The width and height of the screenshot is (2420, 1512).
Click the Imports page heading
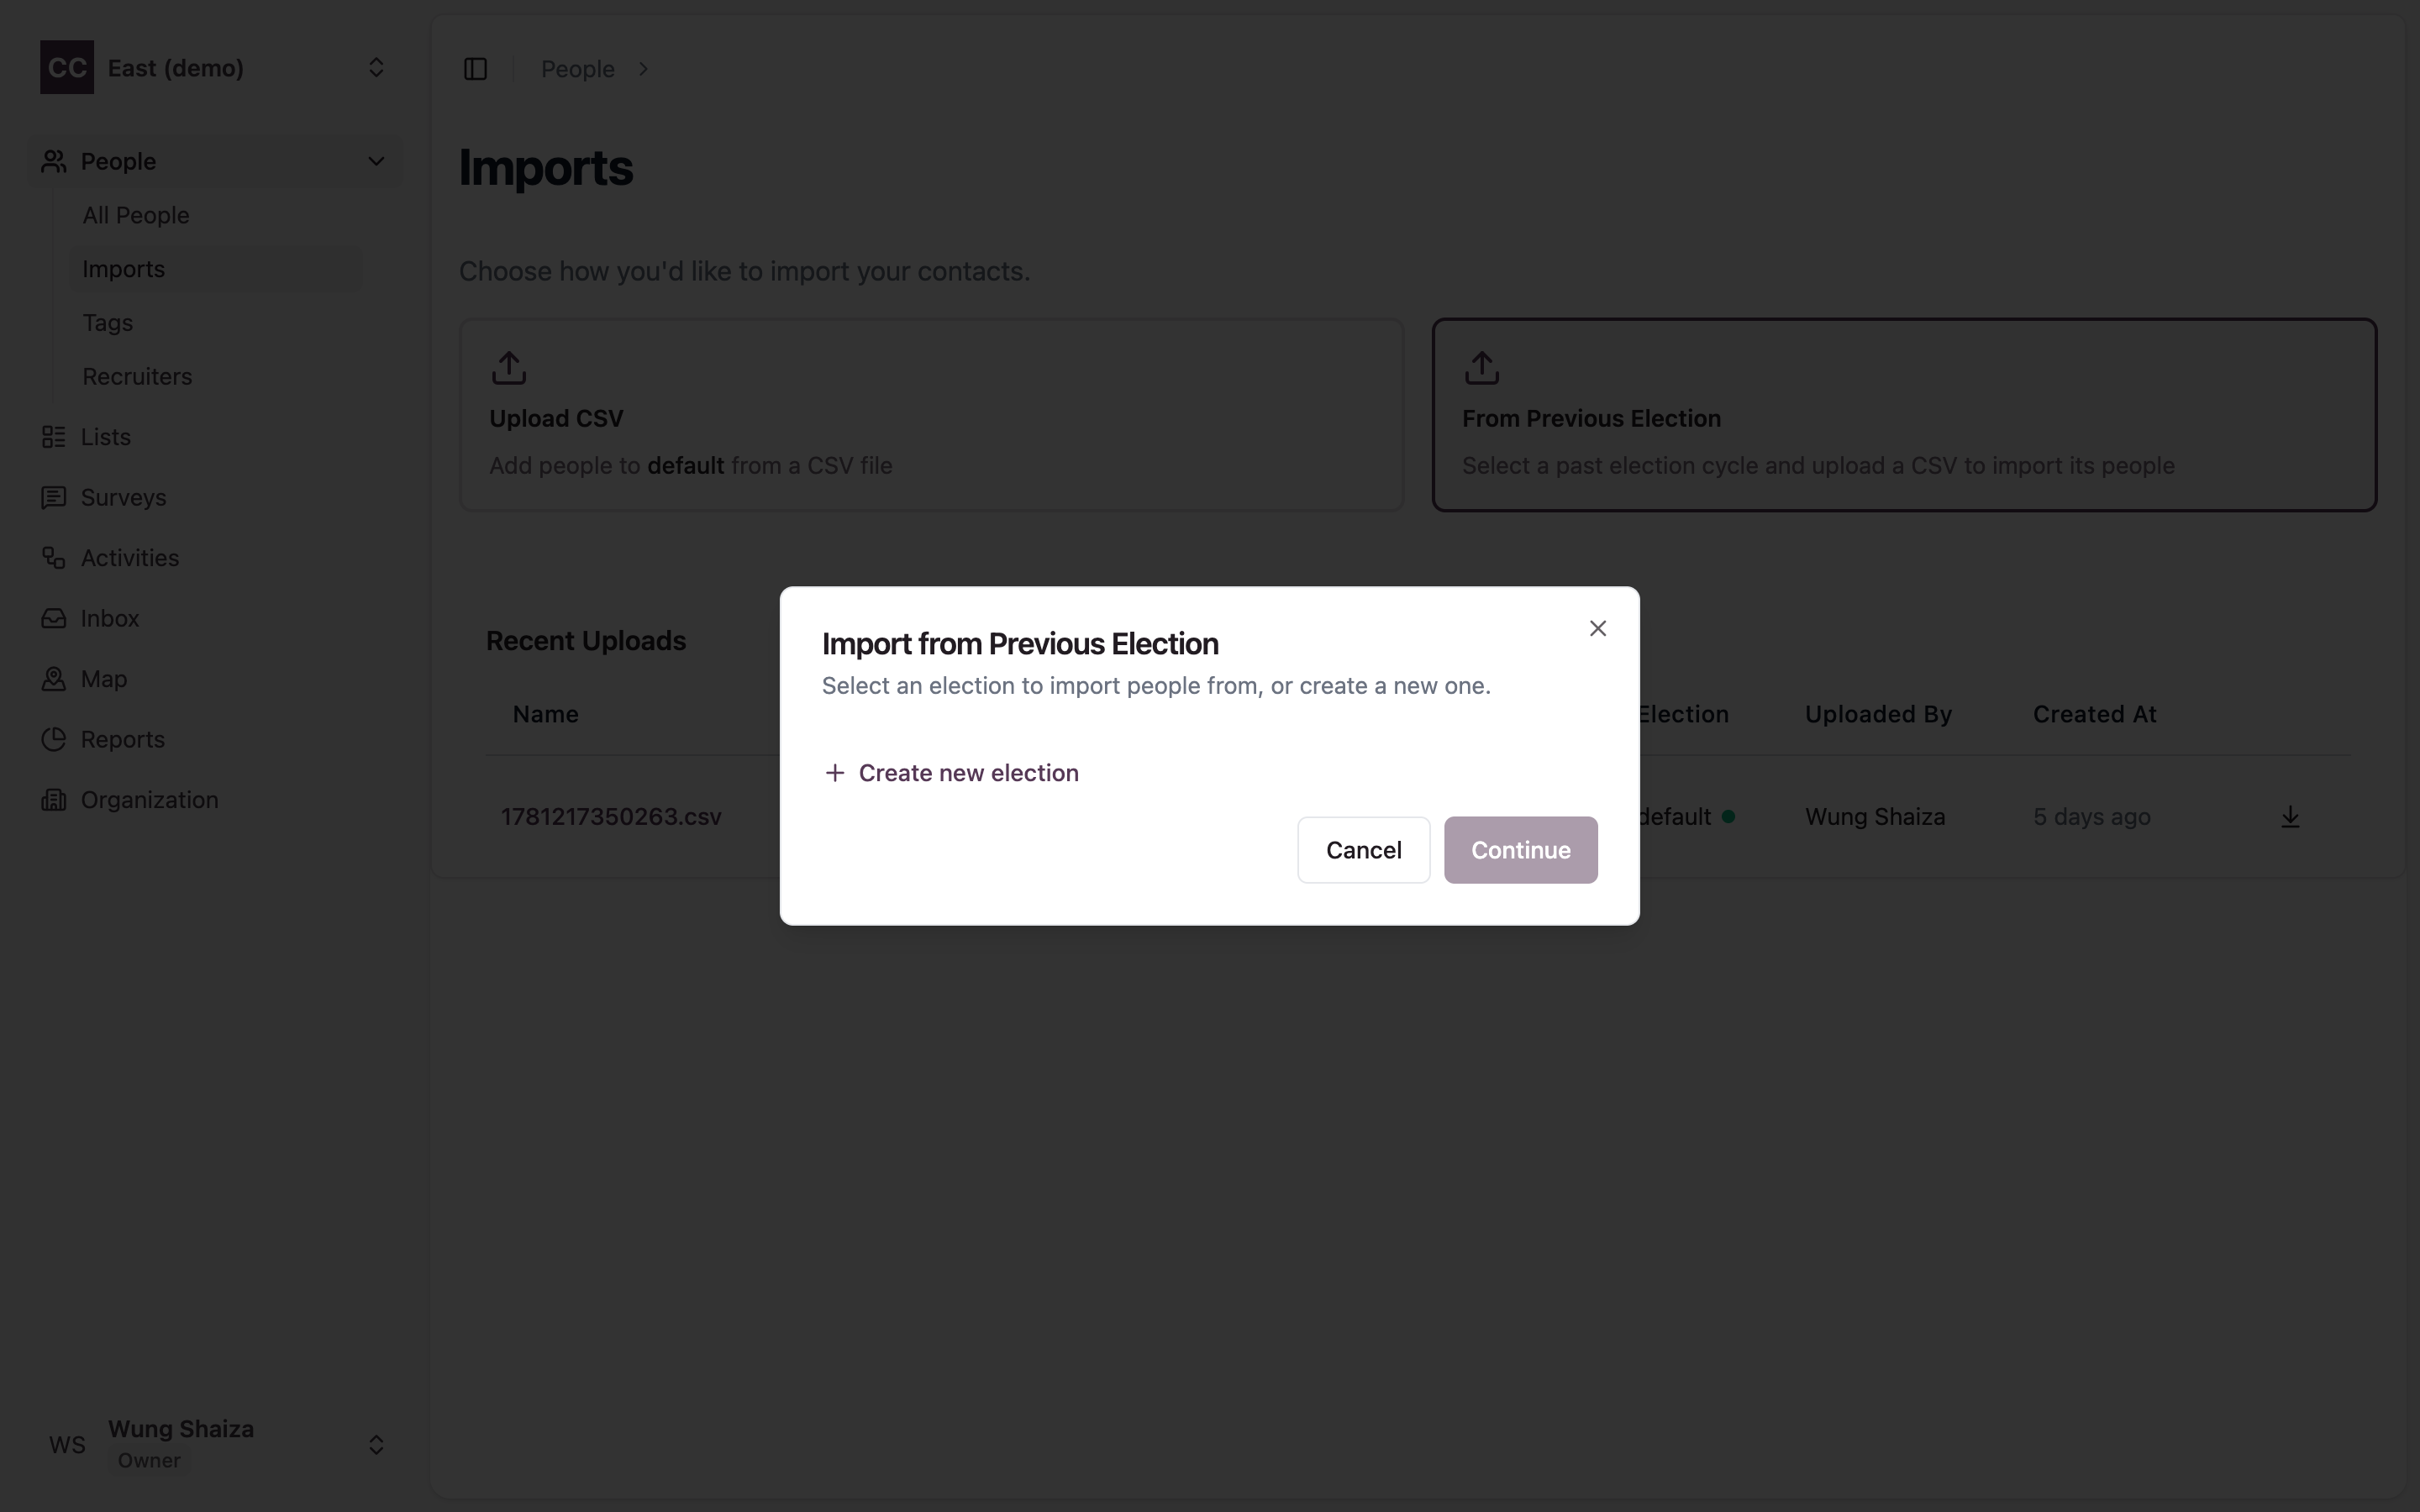[x=546, y=167]
